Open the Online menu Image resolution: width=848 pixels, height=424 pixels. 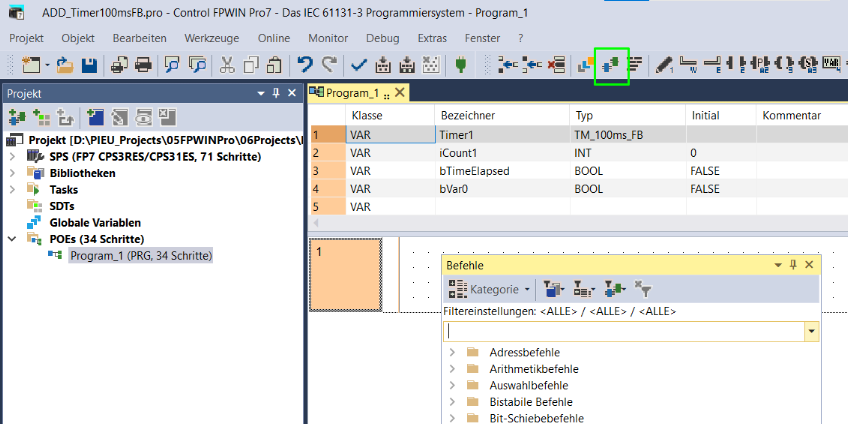pos(274,38)
